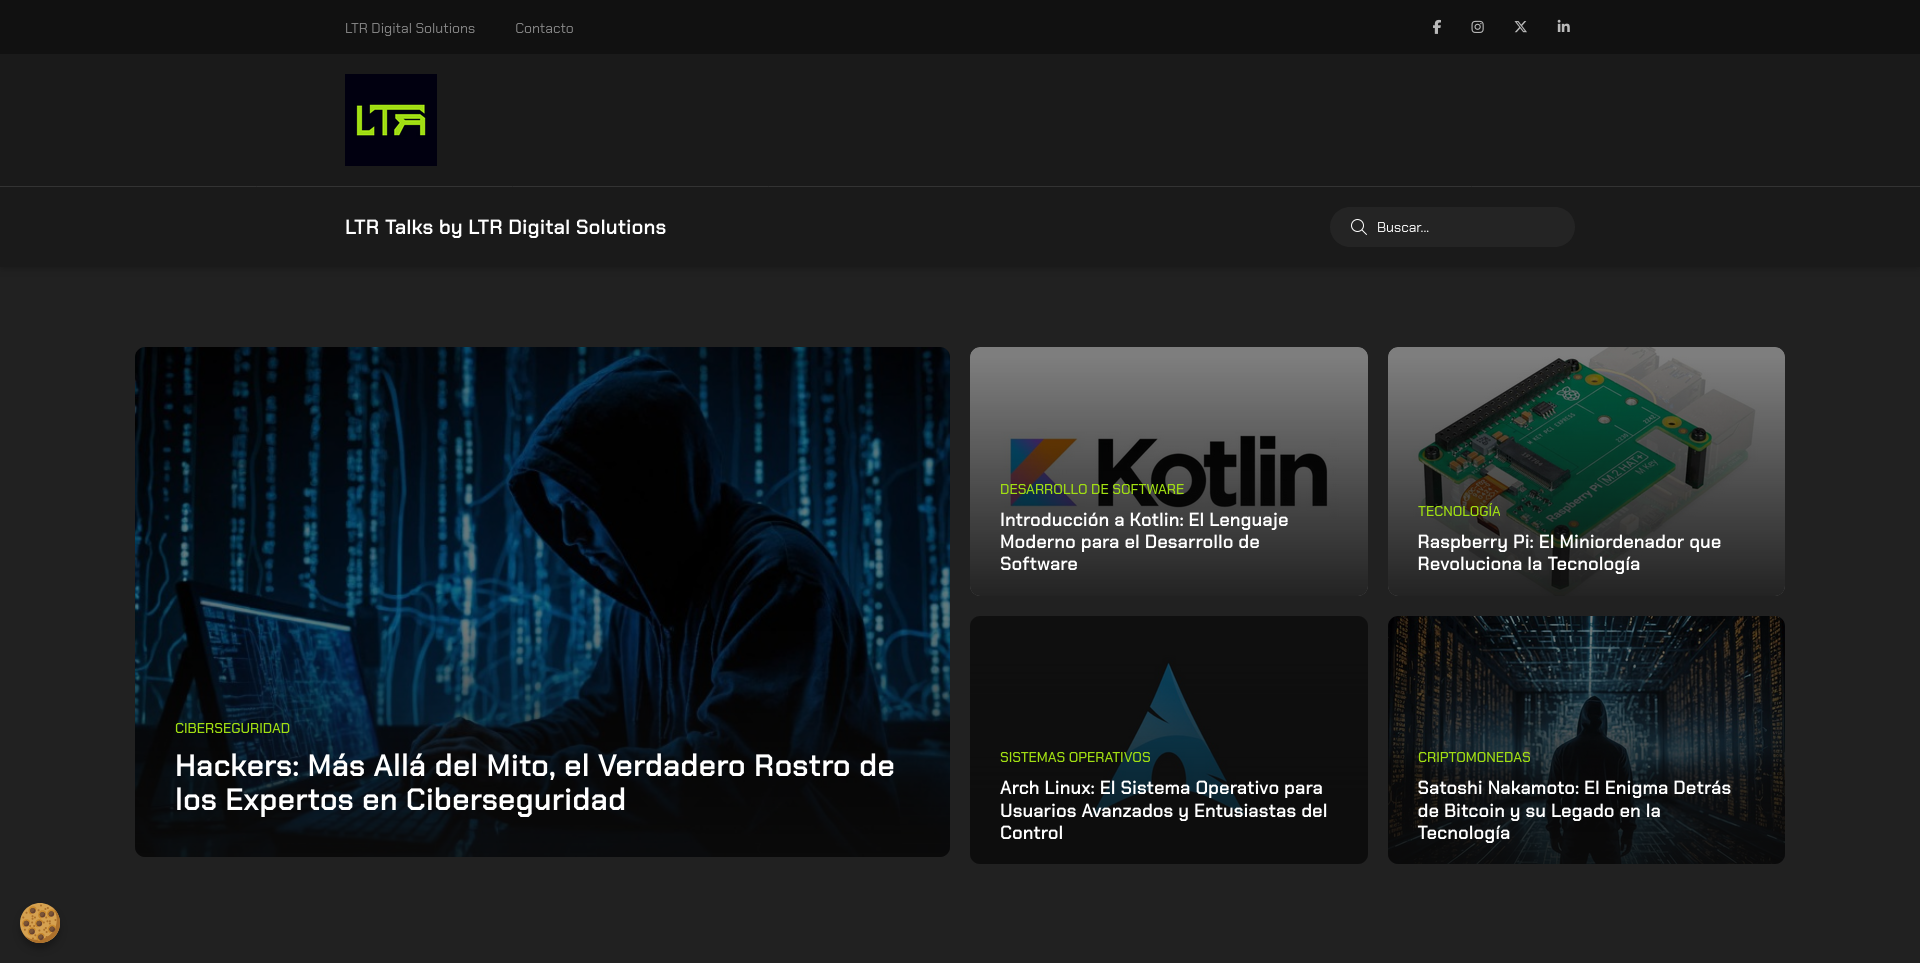Screen dimensions: 1920x963
Task: Open the Facebook social icon
Action: [1436, 27]
